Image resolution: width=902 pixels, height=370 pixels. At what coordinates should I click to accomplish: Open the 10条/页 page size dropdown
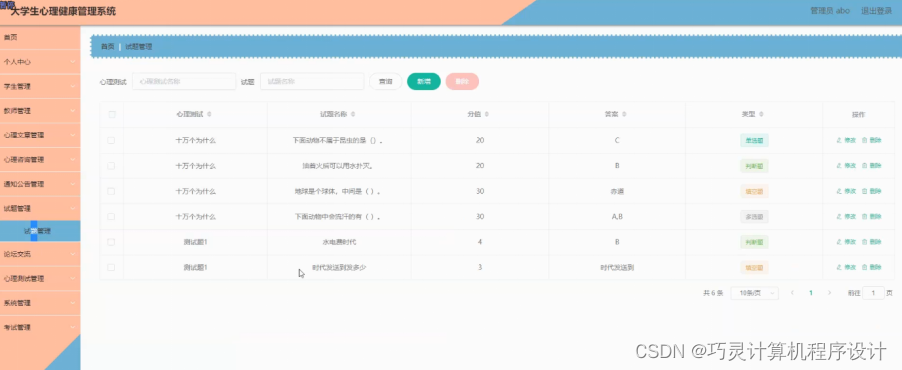coord(754,293)
